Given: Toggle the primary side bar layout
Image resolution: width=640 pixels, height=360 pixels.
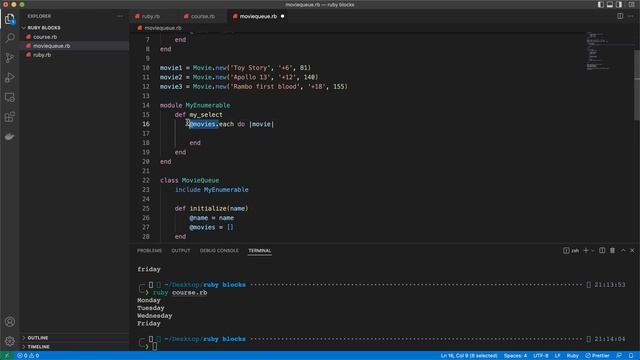Looking at the screenshot, I should (x=600, y=4).
